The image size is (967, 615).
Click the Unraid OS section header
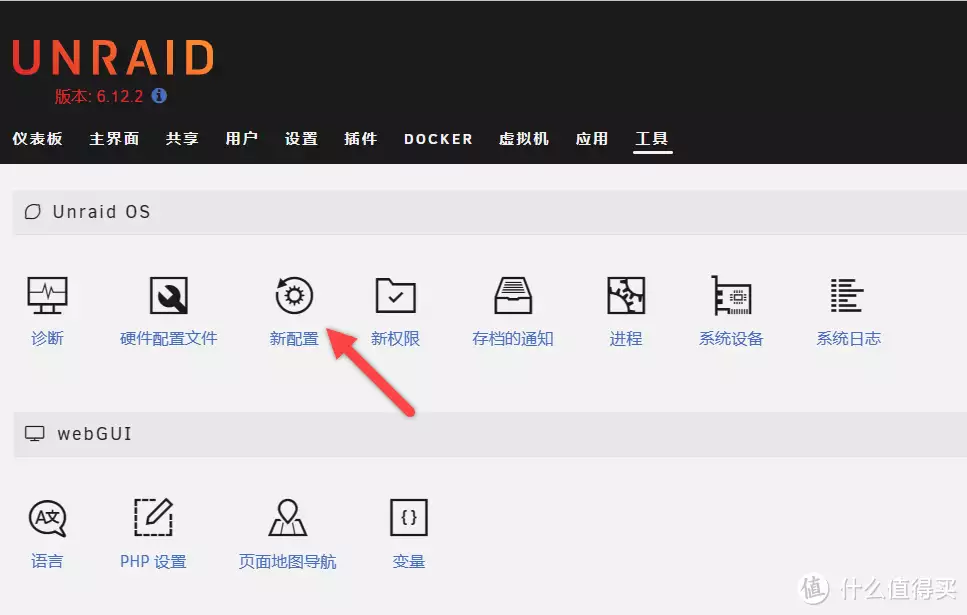490,212
